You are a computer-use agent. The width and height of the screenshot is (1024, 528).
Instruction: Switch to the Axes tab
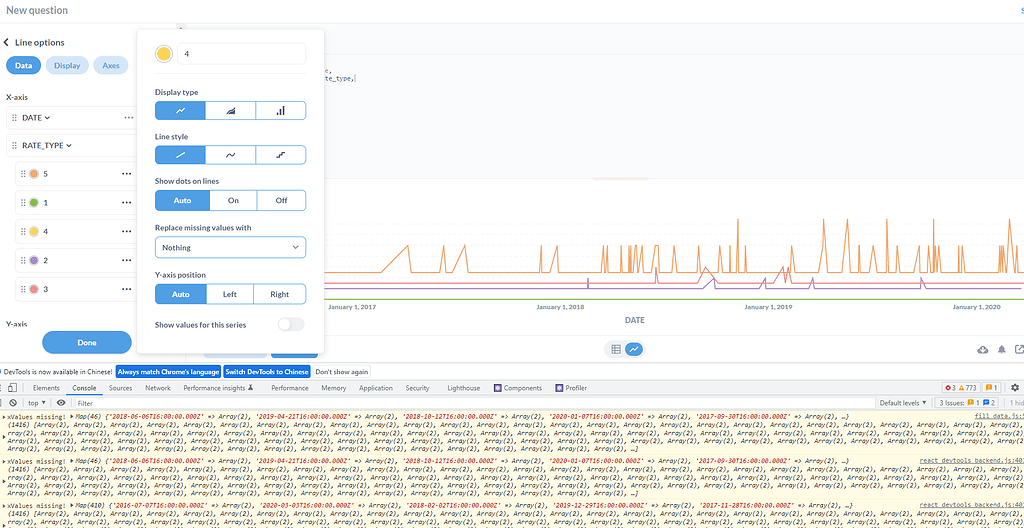(111, 66)
